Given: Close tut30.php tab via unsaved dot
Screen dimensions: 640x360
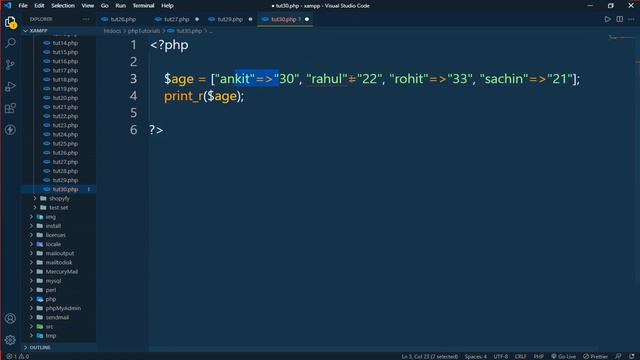Looking at the screenshot, I should click(307, 19).
